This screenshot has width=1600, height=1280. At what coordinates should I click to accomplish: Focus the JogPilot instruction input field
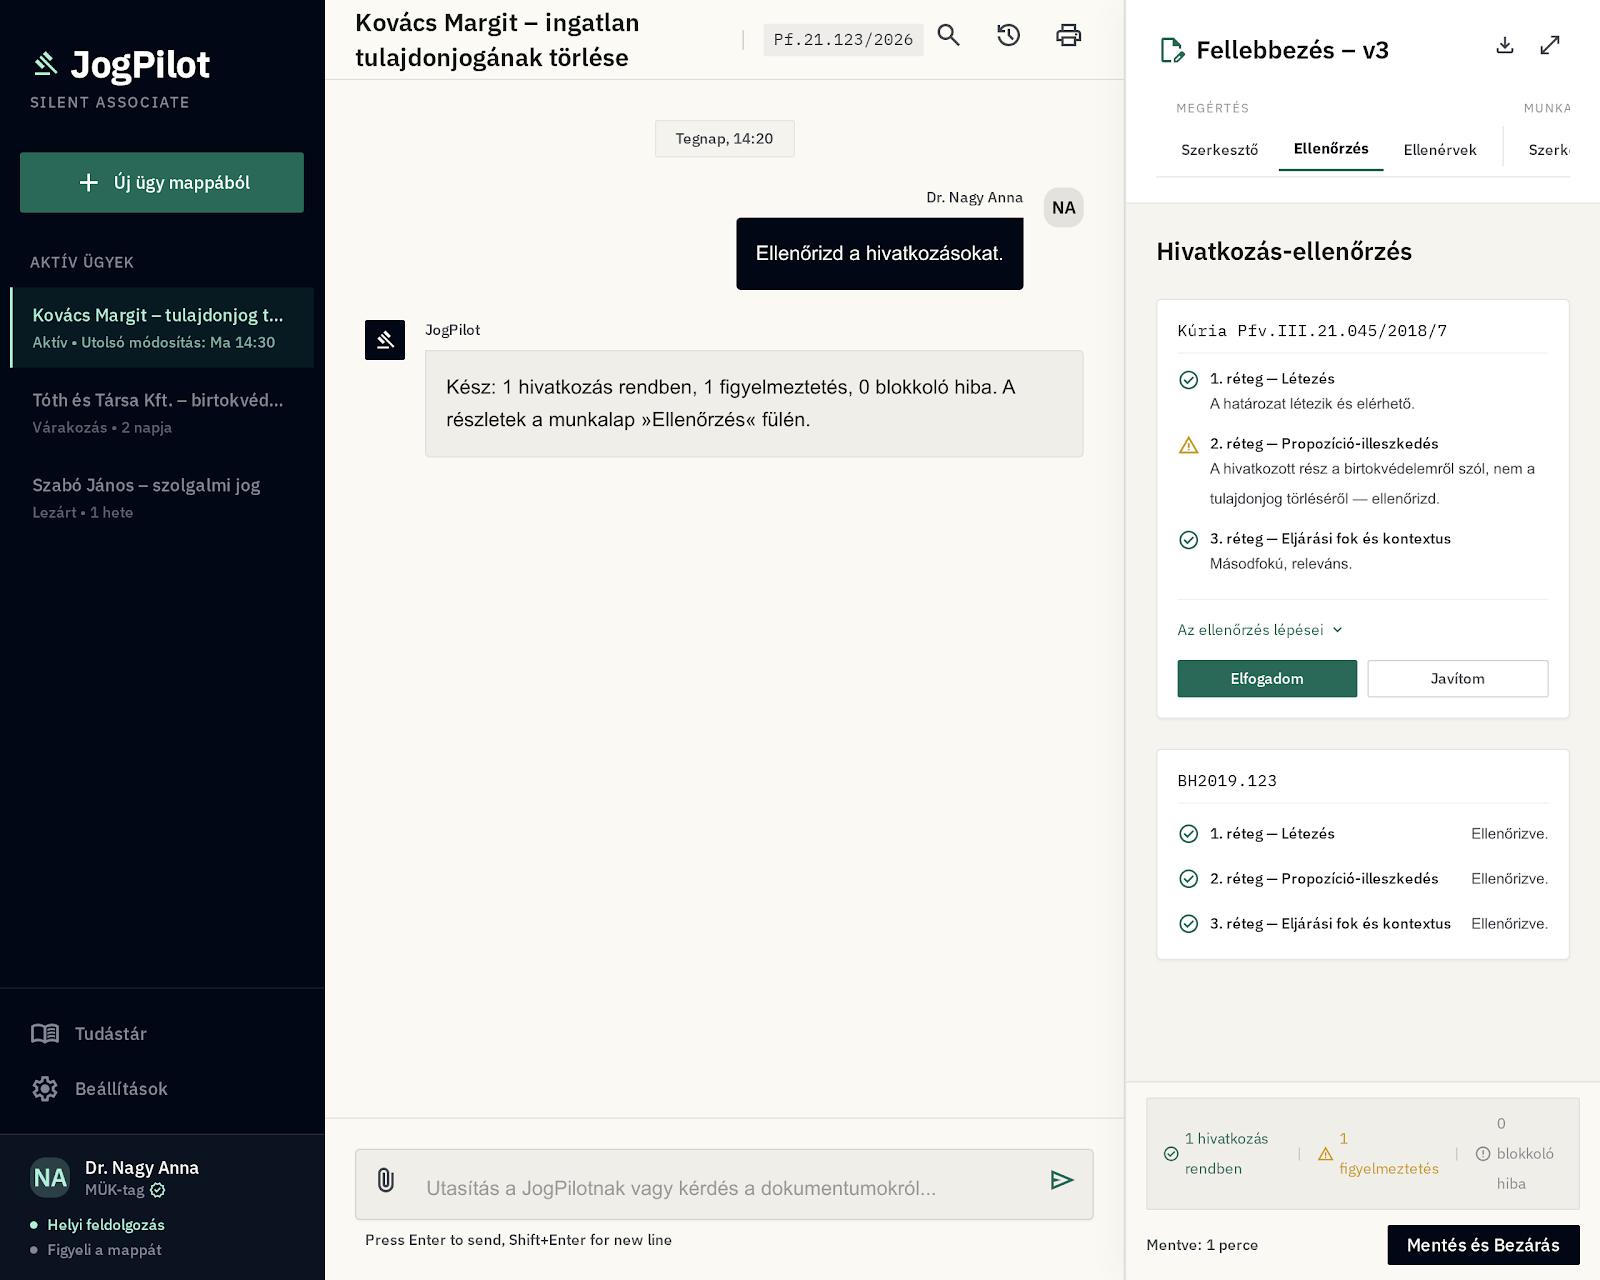coord(724,1187)
